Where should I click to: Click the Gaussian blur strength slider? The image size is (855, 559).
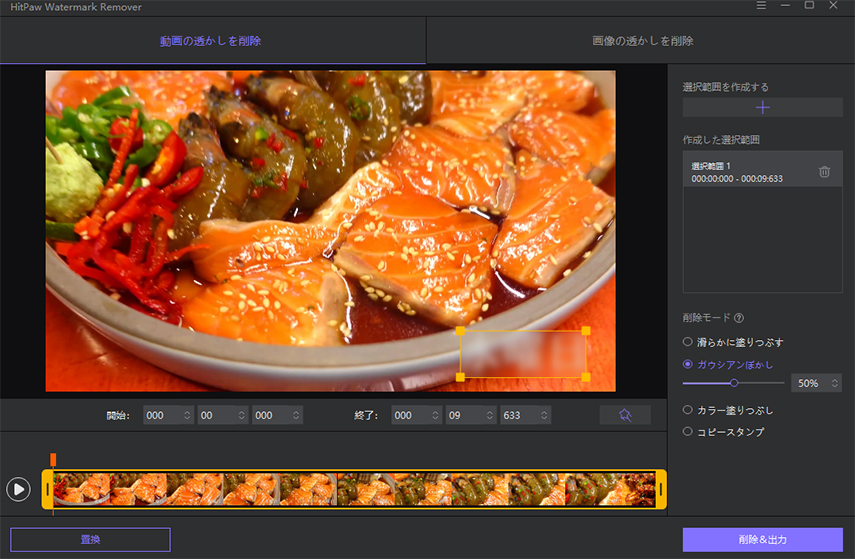coord(734,383)
